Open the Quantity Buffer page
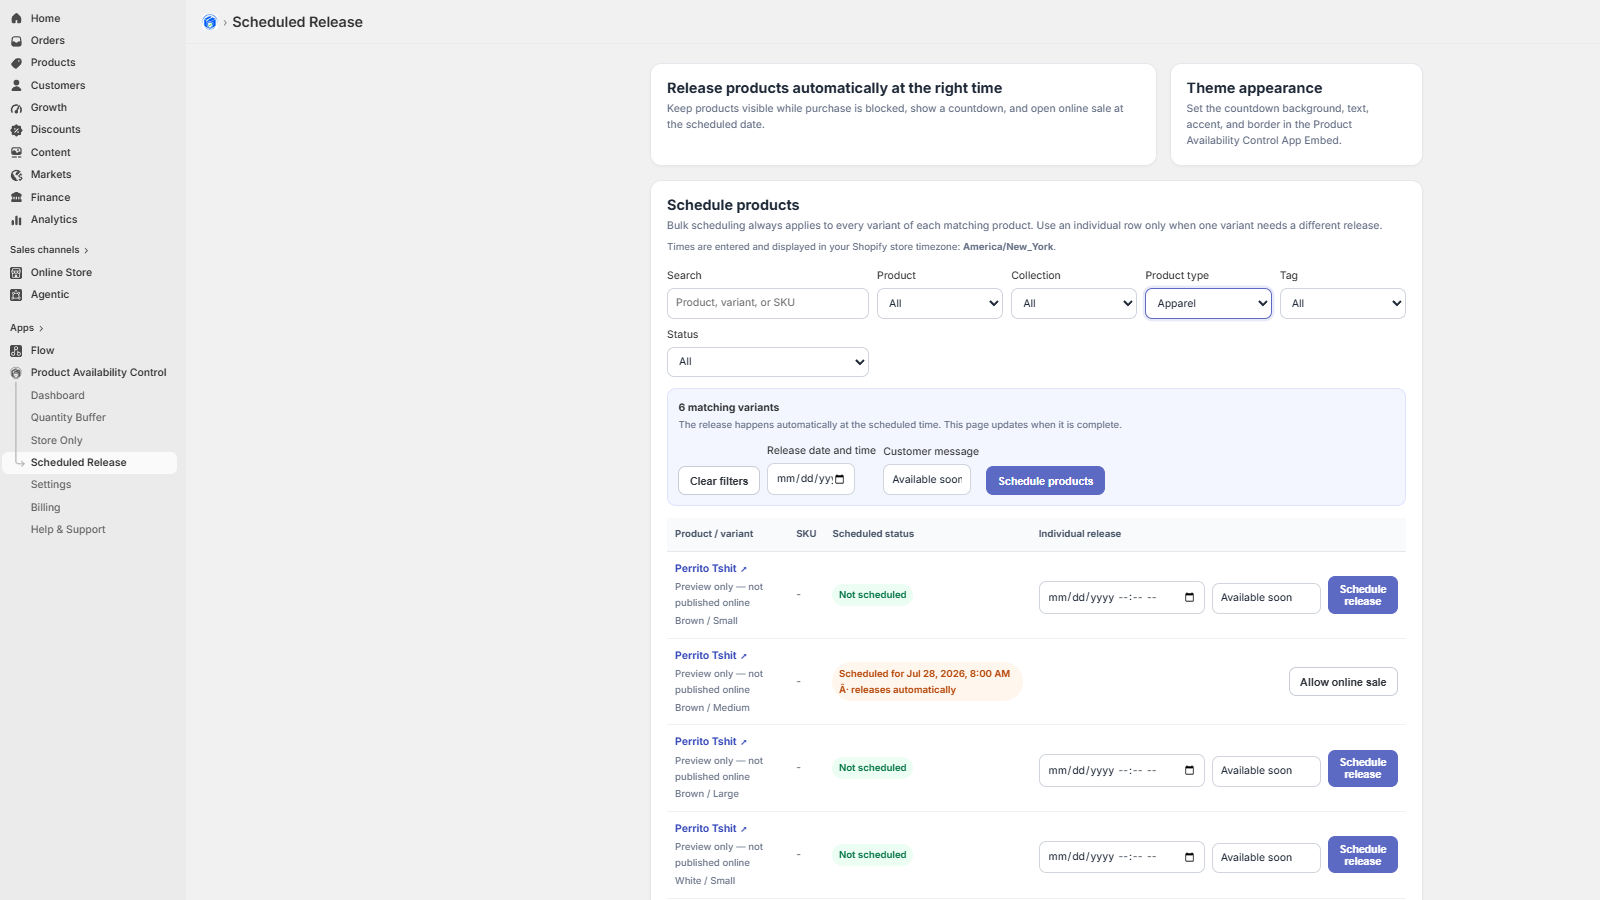Screen dimensions: 1600x900 click(68, 418)
